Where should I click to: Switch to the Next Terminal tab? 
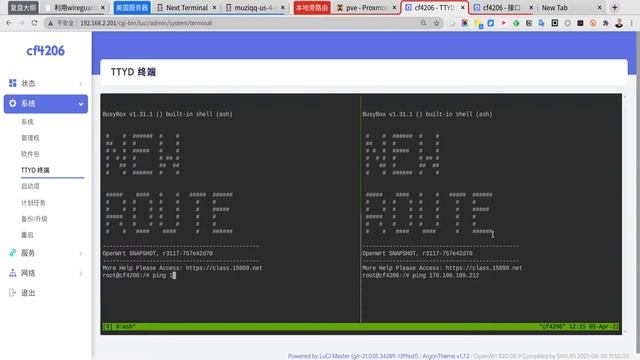pyautogui.click(x=186, y=7)
